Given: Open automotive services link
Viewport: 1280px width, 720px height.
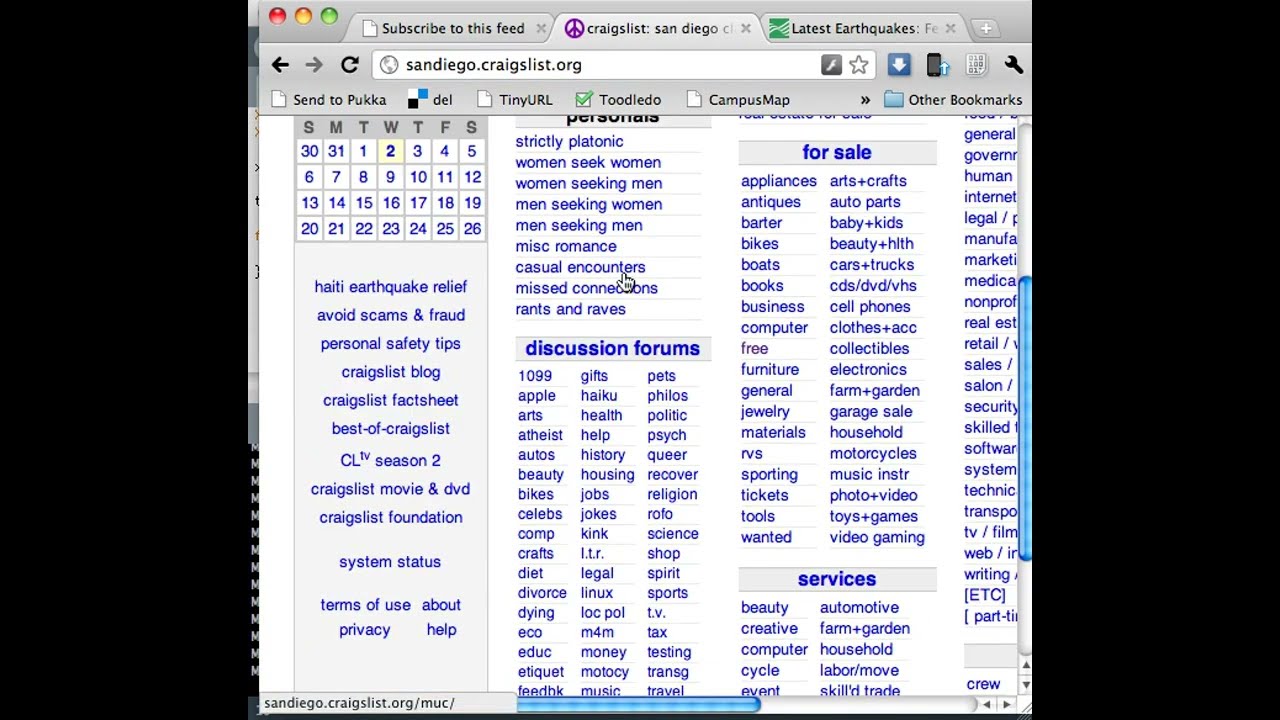Looking at the screenshot, I should (859, 608).
